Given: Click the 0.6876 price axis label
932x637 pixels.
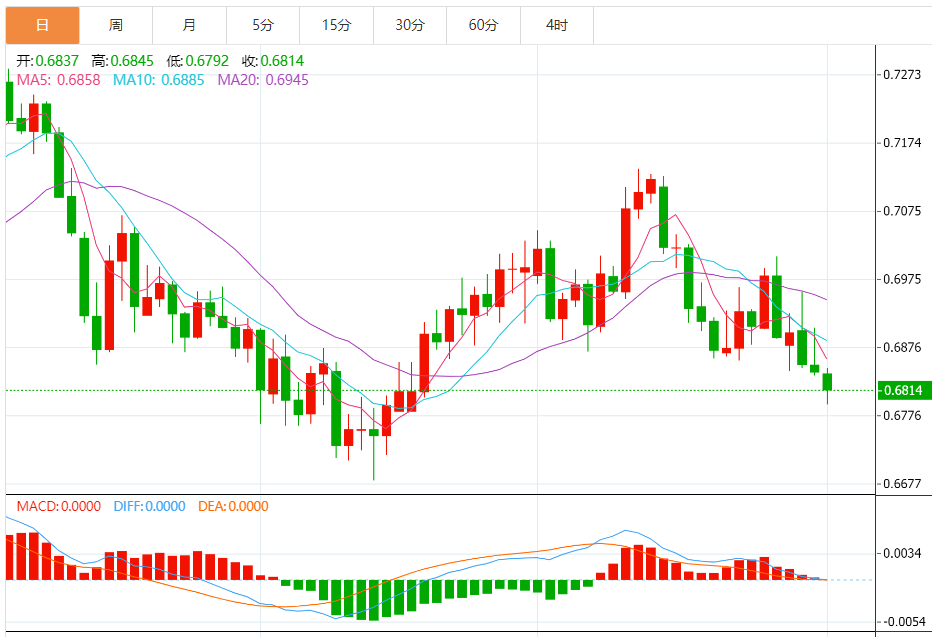Looking at the screenshot, I should (x=902, y=347).
